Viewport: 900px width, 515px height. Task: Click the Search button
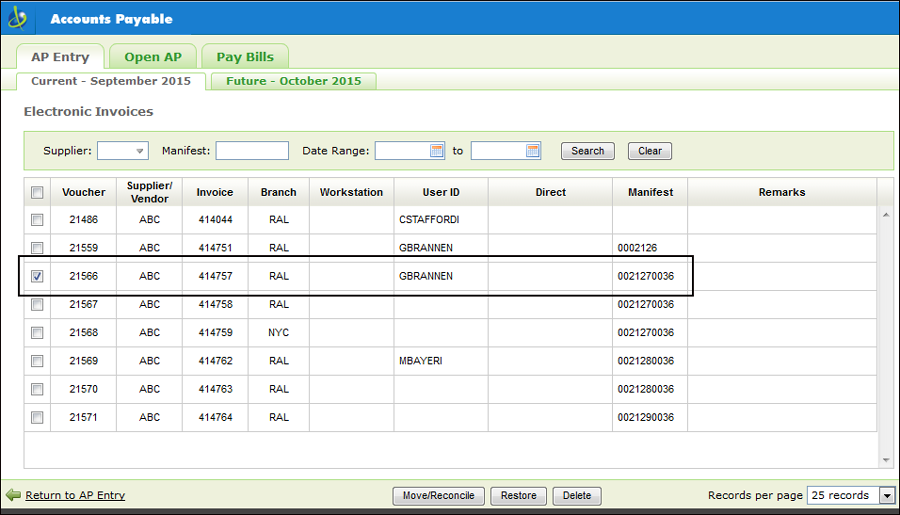(x=587, y=151)
